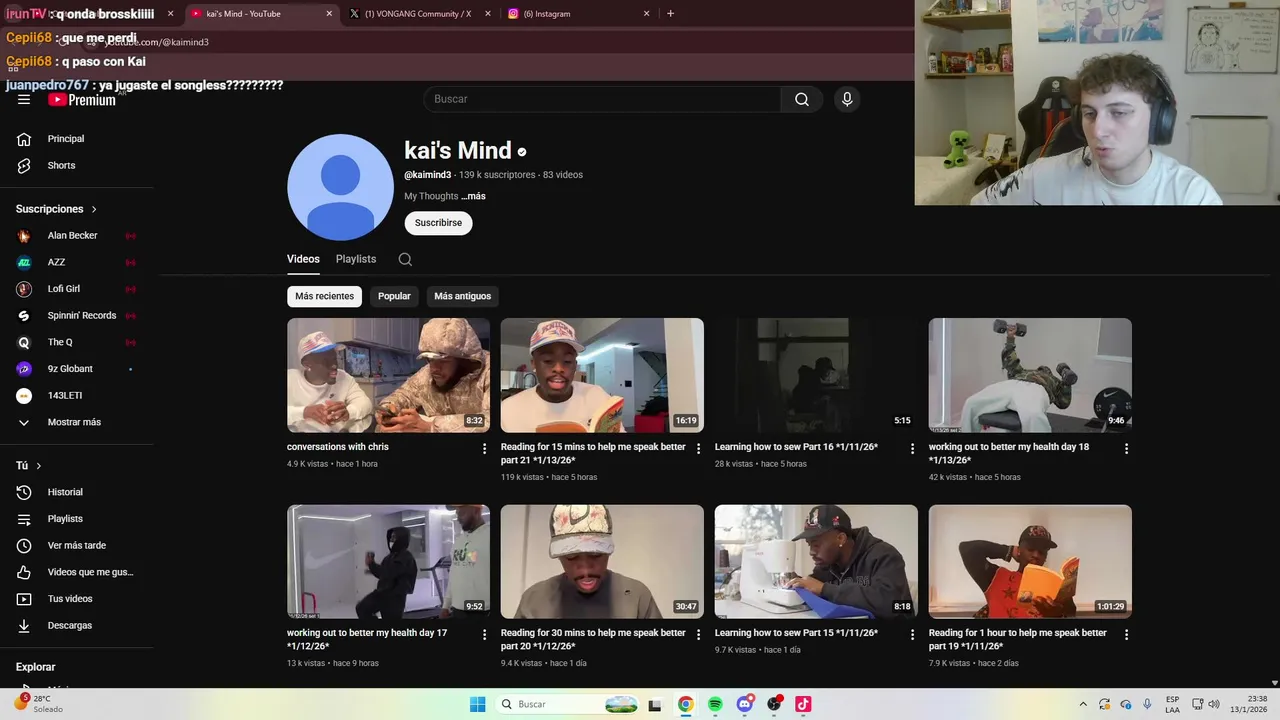
Task: Open the Alan Becker subscription
Action: point(72,236)
